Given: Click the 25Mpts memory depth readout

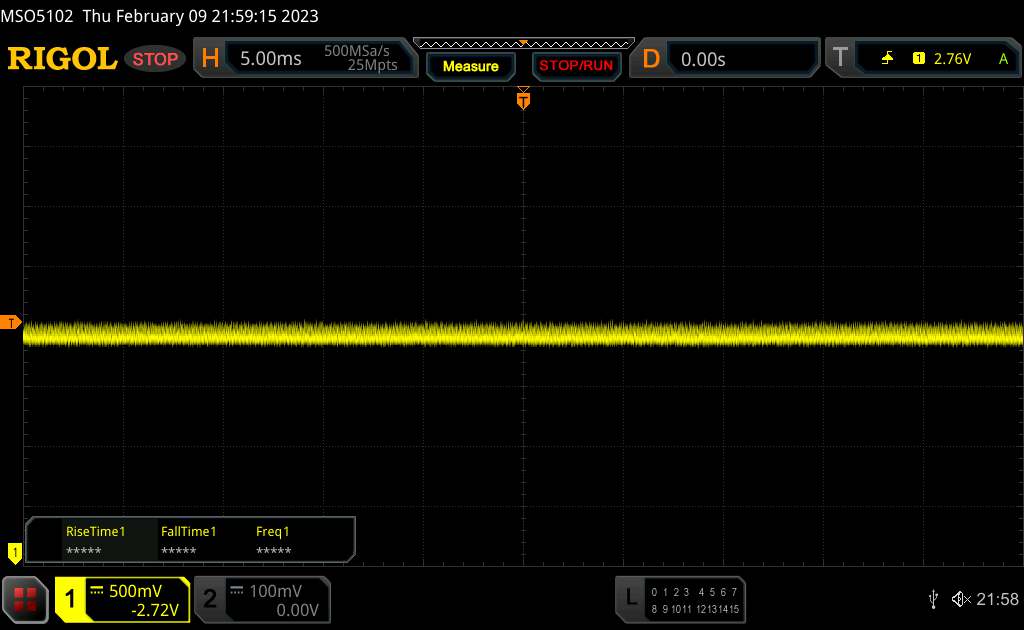Looking at the screenshot, I should coord(372,65).
